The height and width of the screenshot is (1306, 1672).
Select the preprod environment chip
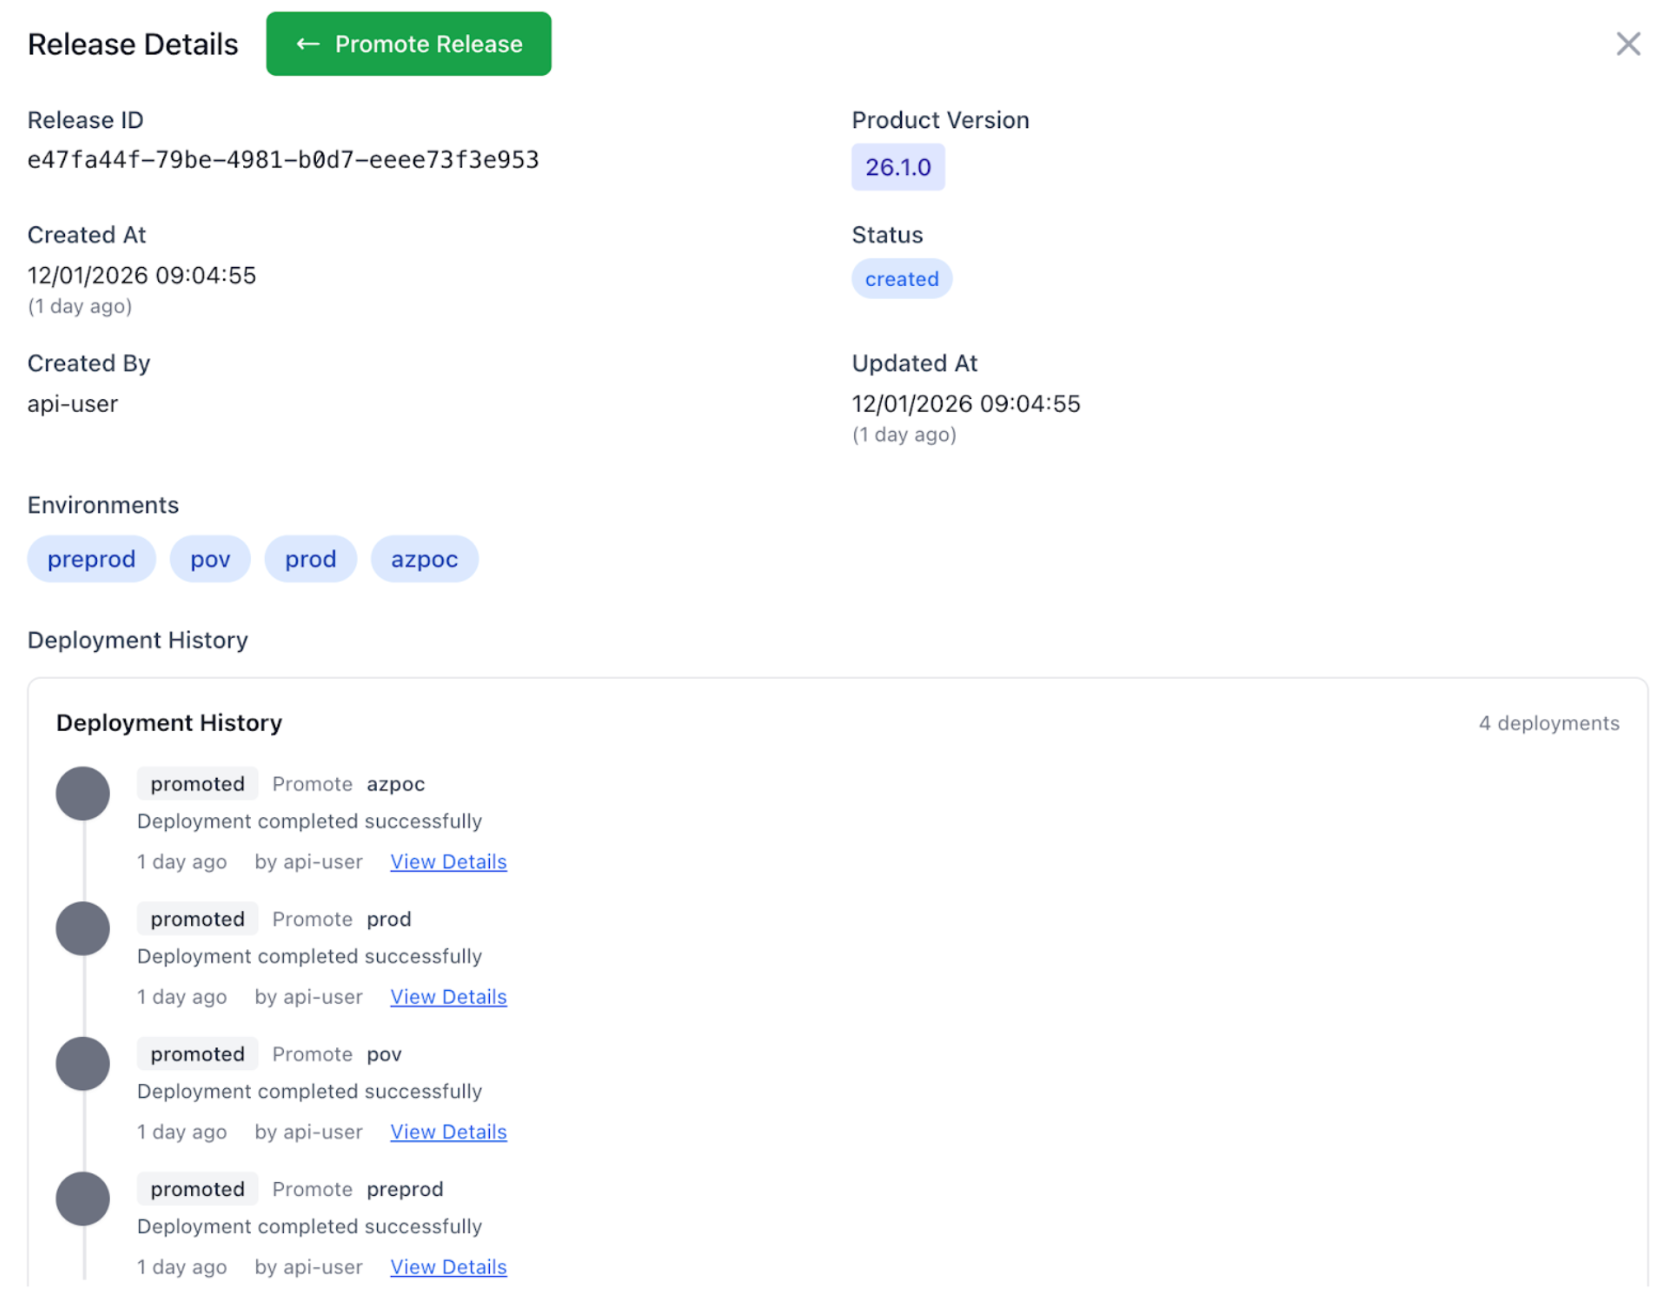coord(91,559)
